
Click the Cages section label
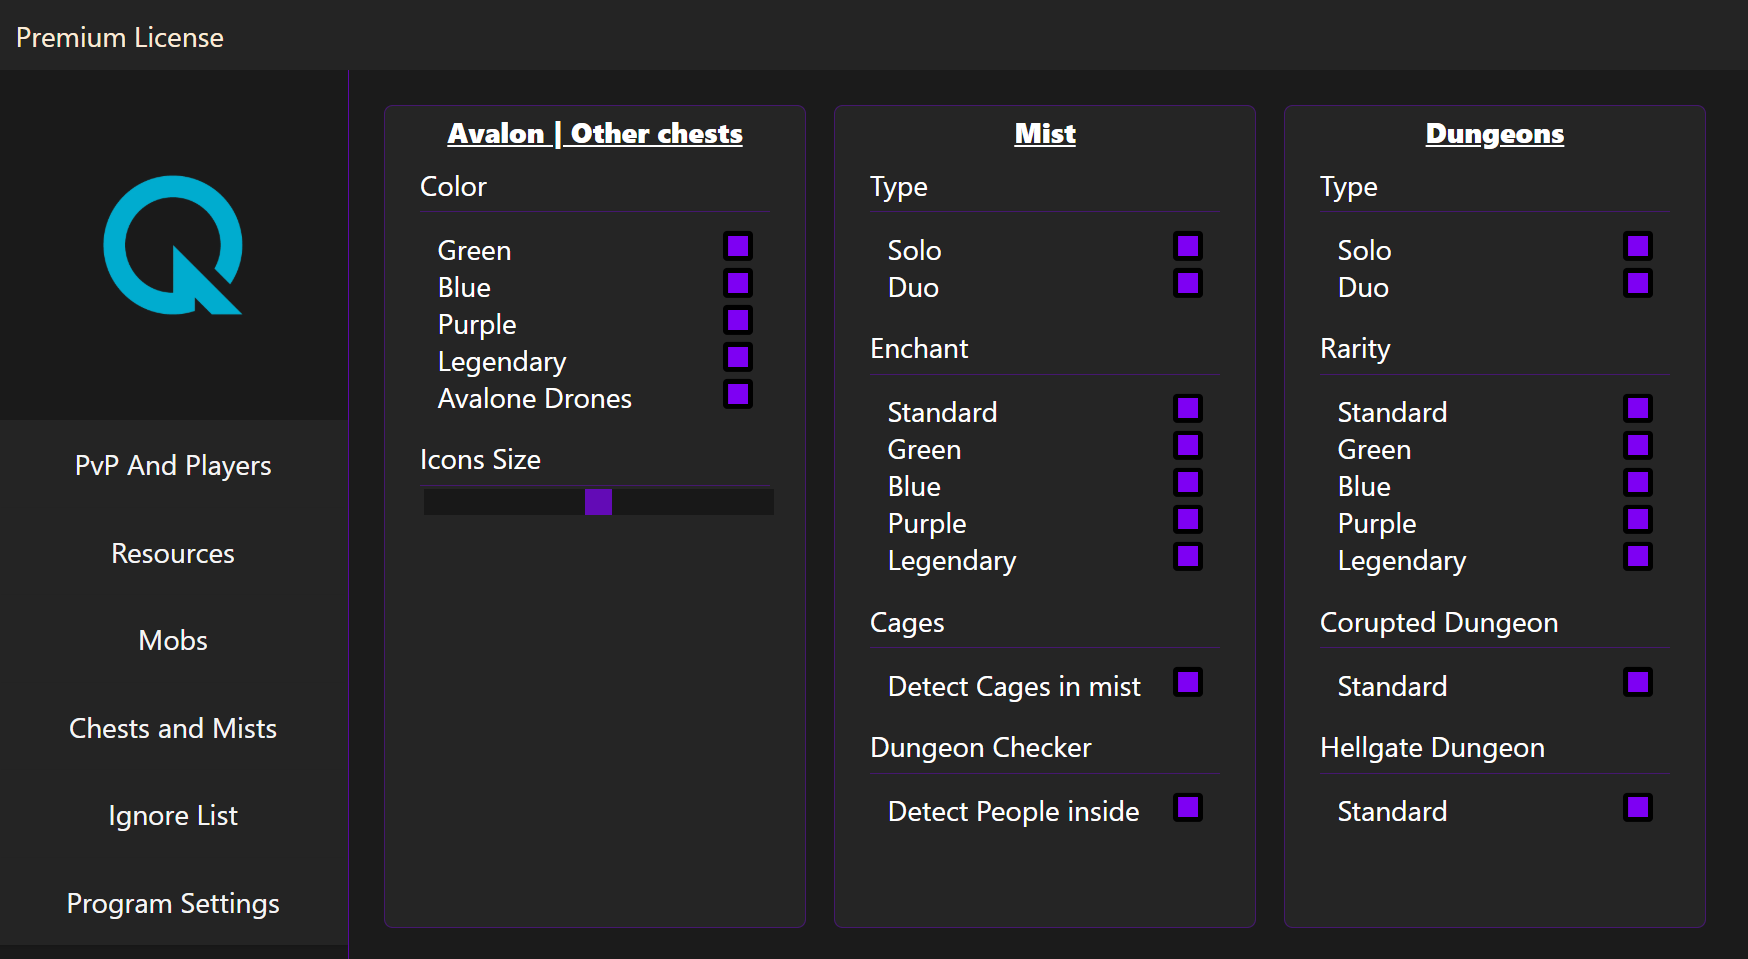(x=907, y=623)
